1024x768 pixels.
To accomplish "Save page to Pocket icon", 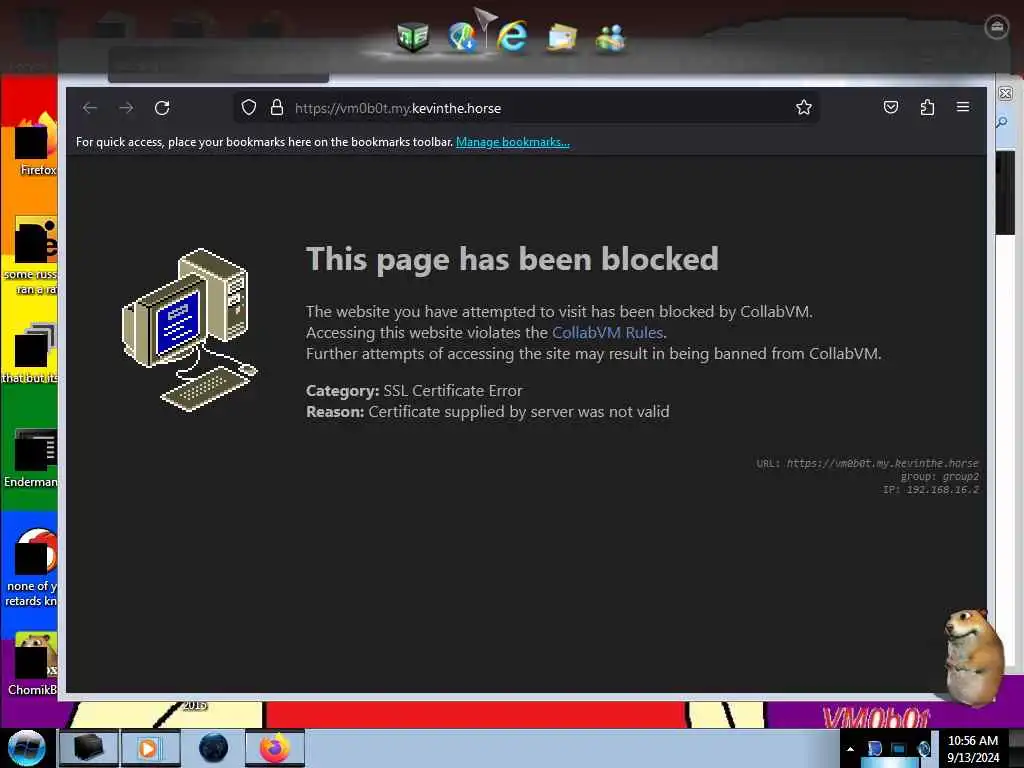I will (x=891, y=107).
